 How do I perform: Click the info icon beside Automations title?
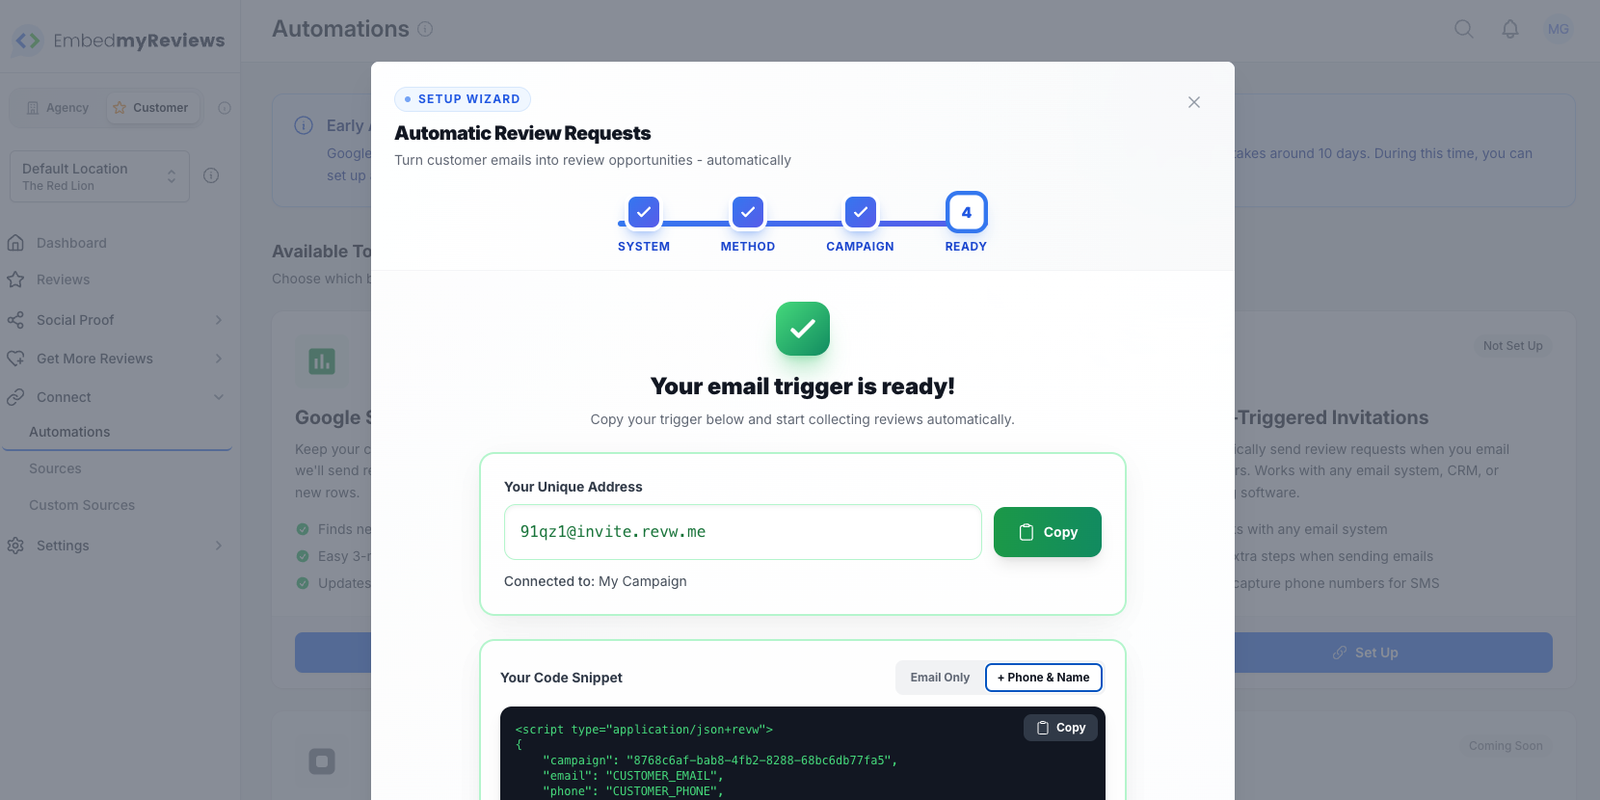(x=425, y=29)
